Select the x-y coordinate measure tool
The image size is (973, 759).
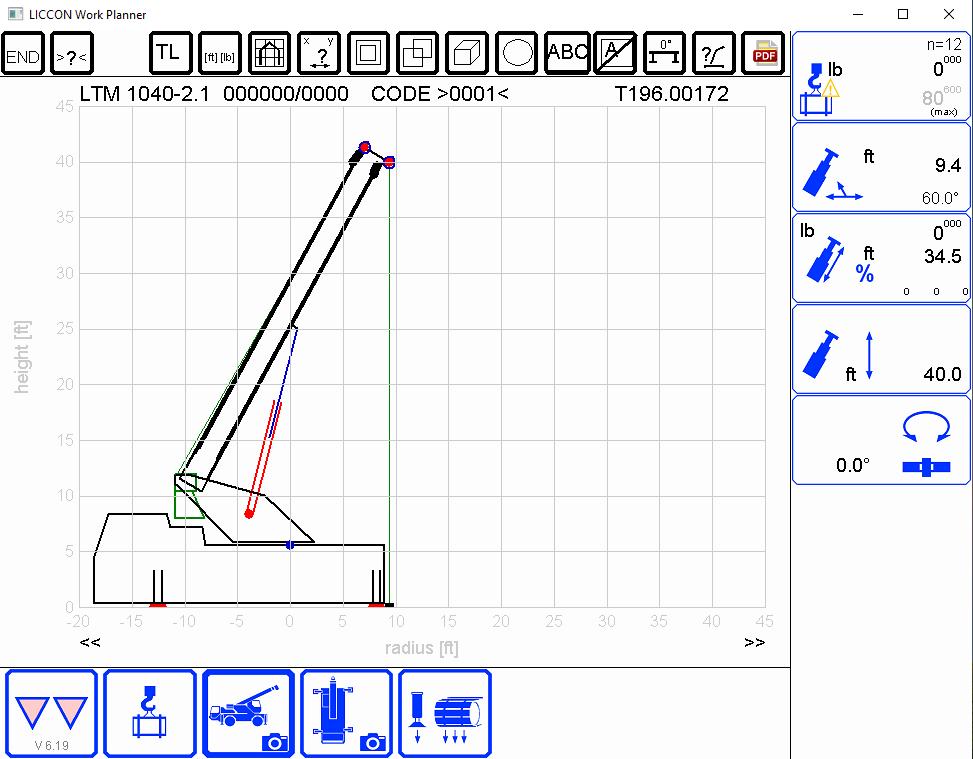pos(318,54)
